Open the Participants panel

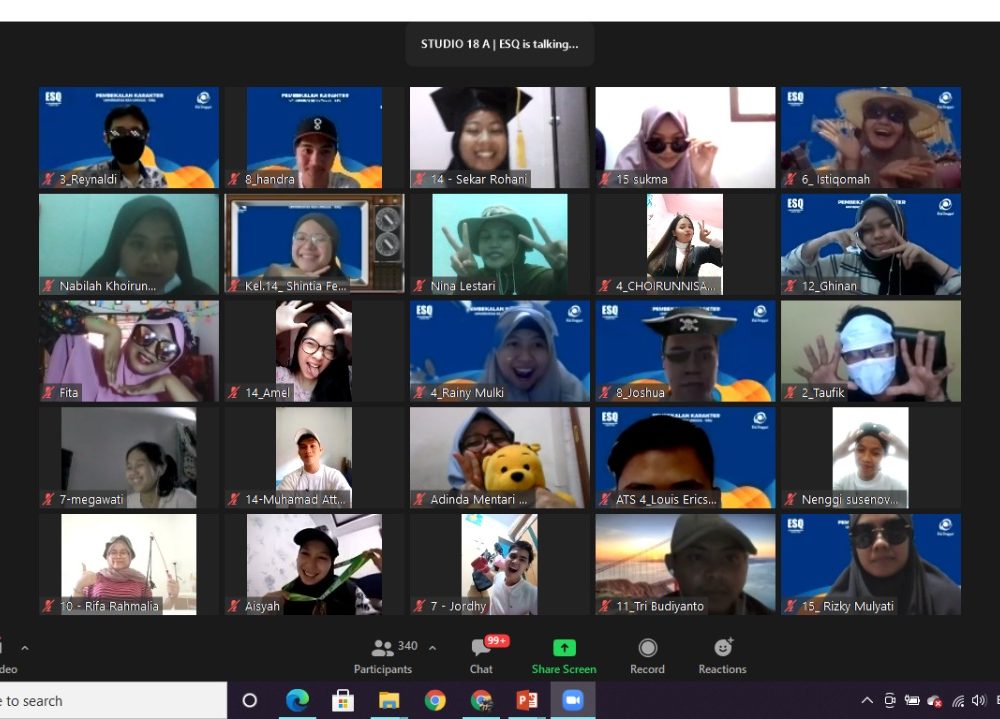pos(383,656)
